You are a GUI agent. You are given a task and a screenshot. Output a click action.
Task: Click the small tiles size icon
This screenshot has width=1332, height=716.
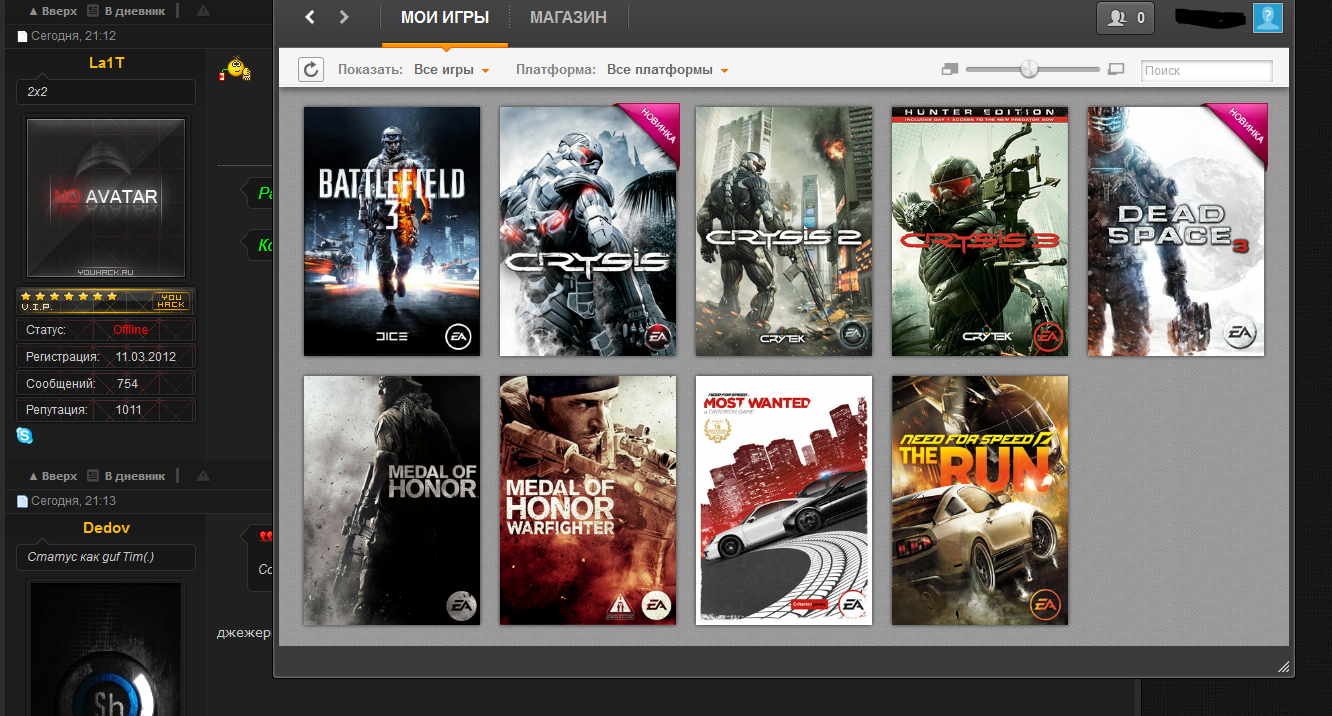point(949,70)
